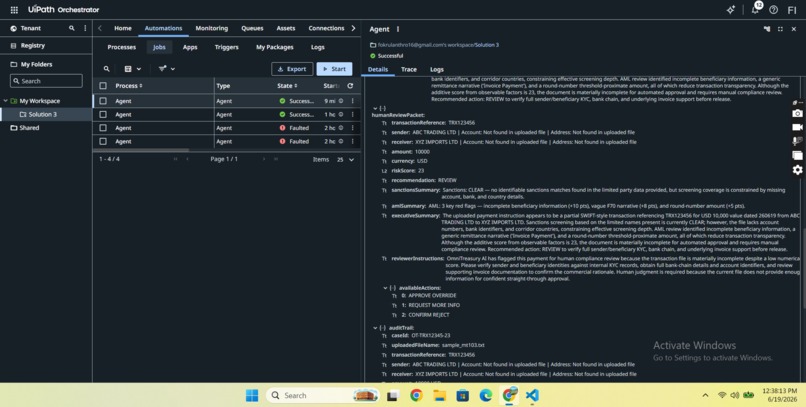
Task: Open the gallery icon in overlay toolbar
Action: click(797, 155)
